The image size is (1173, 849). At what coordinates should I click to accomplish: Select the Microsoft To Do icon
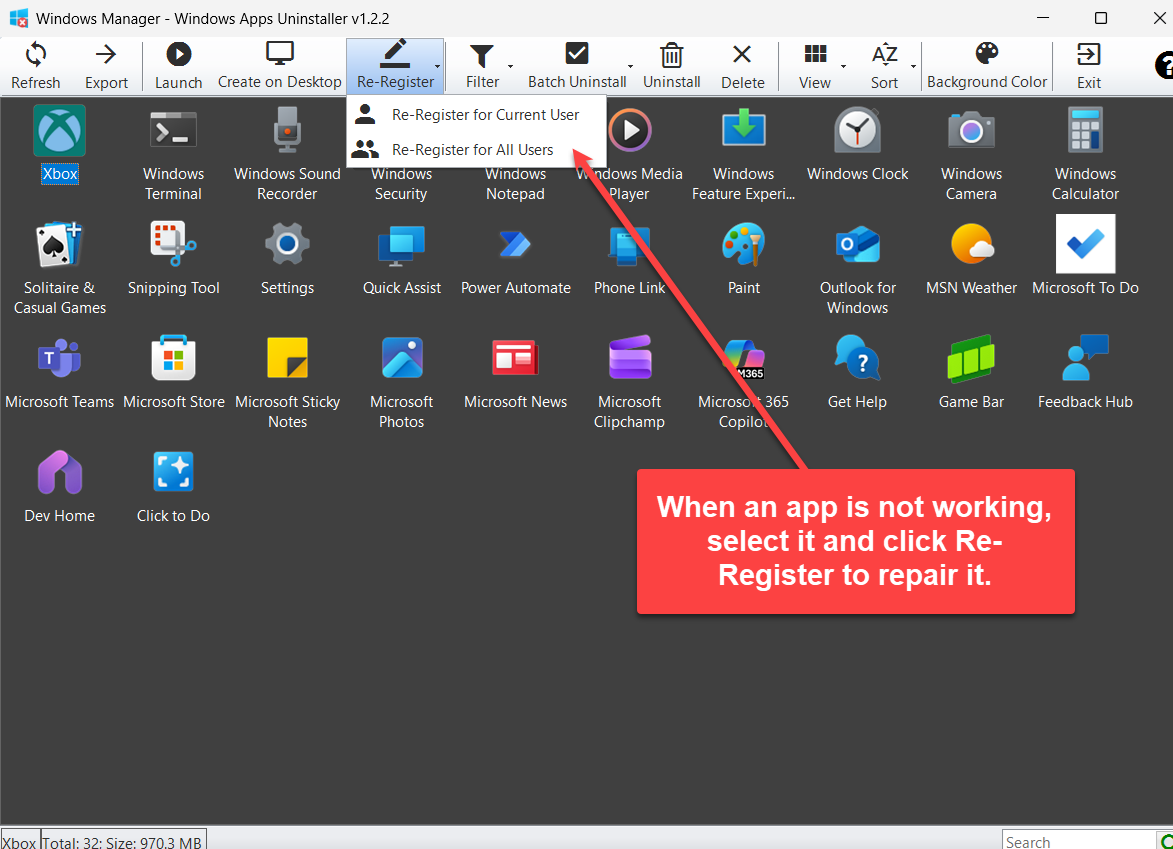[1085, 244]
